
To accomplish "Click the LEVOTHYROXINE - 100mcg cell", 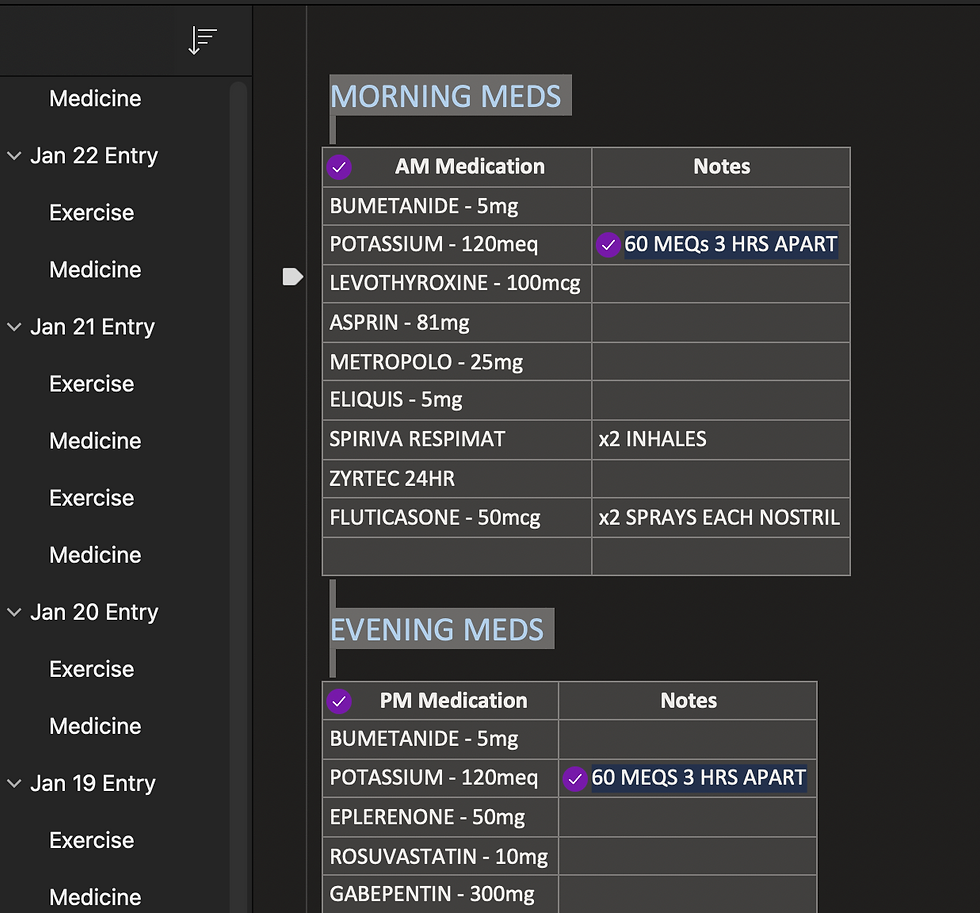I will click(457, 283).
